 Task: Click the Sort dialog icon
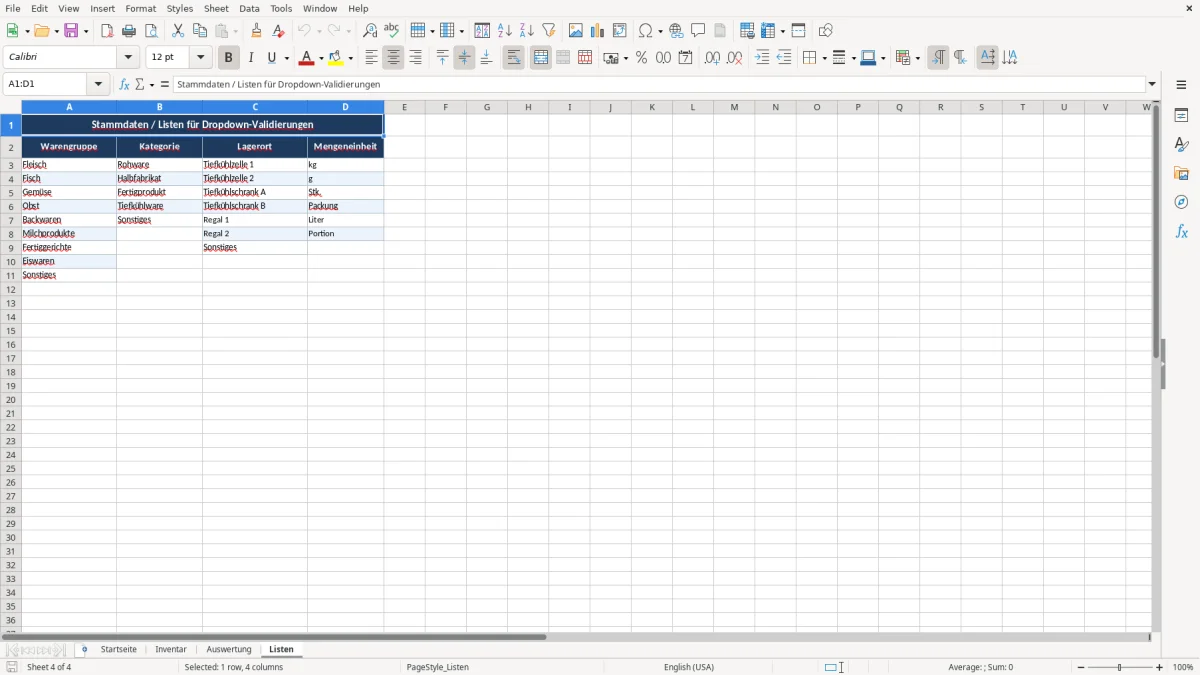pyautogui.click(x=482, y=31)
